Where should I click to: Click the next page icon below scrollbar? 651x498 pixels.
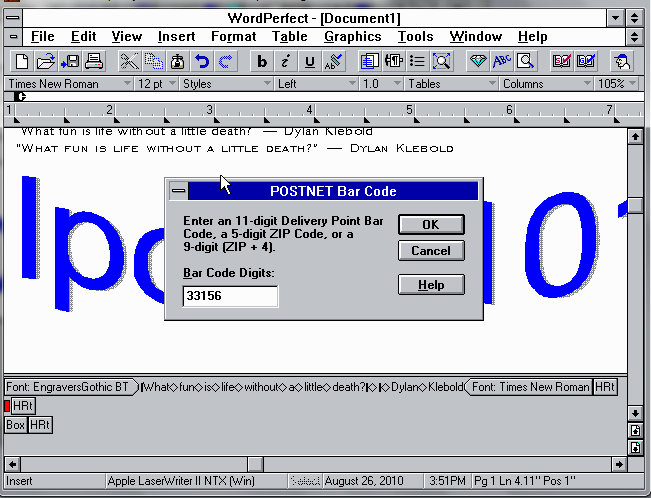point(635,447)
